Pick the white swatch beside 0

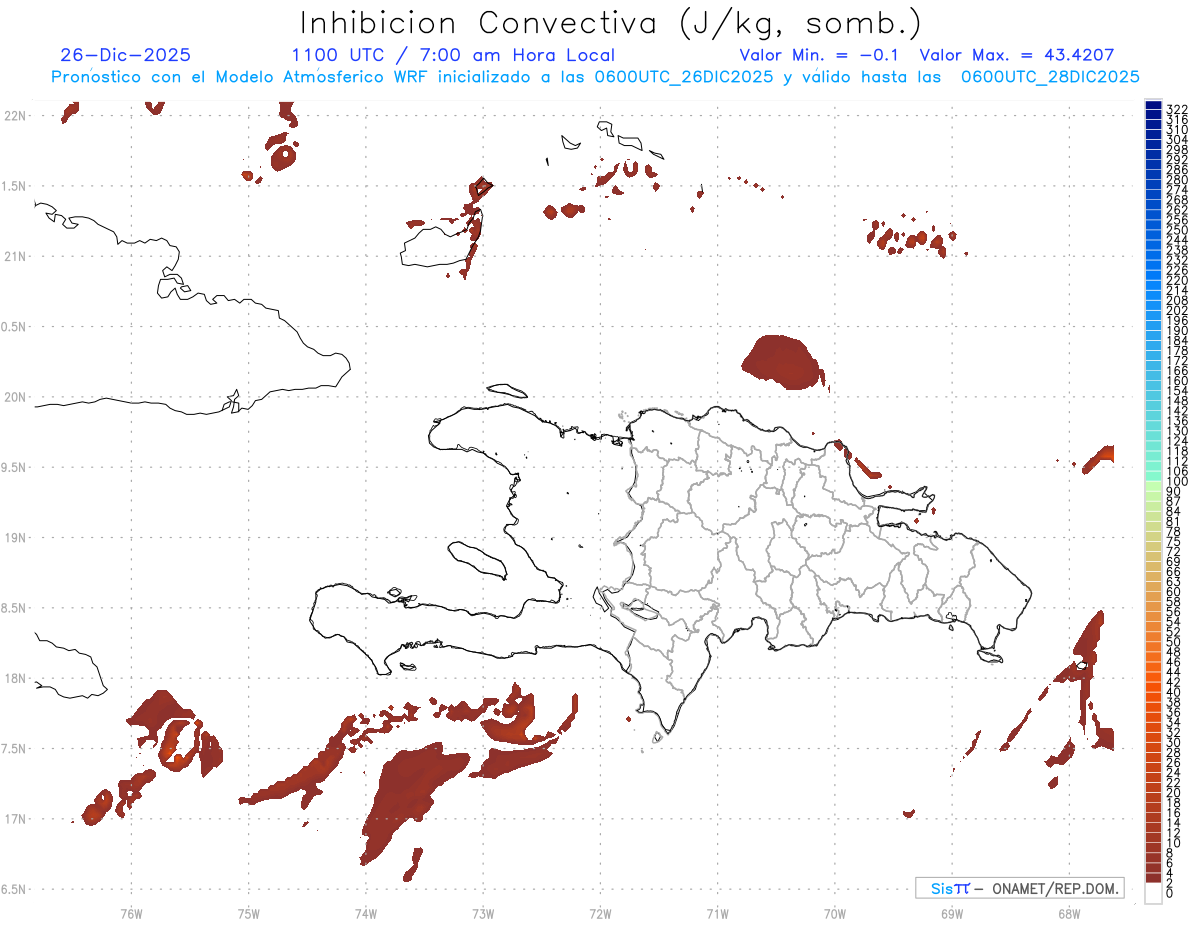pyautogui.click(x=1154, y=892)
